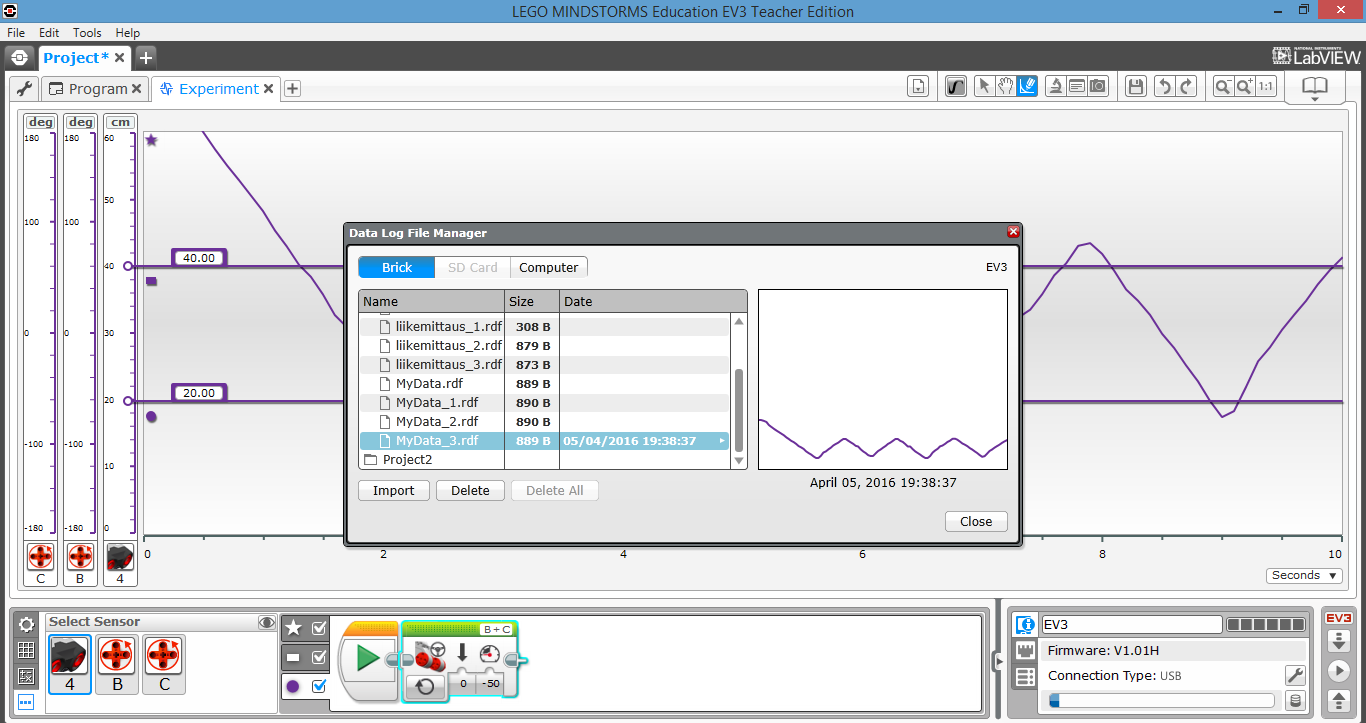The height and width of the screenshot is (723, 1366).
Task: Zoom in on the graph
Action: (1244, 87)
